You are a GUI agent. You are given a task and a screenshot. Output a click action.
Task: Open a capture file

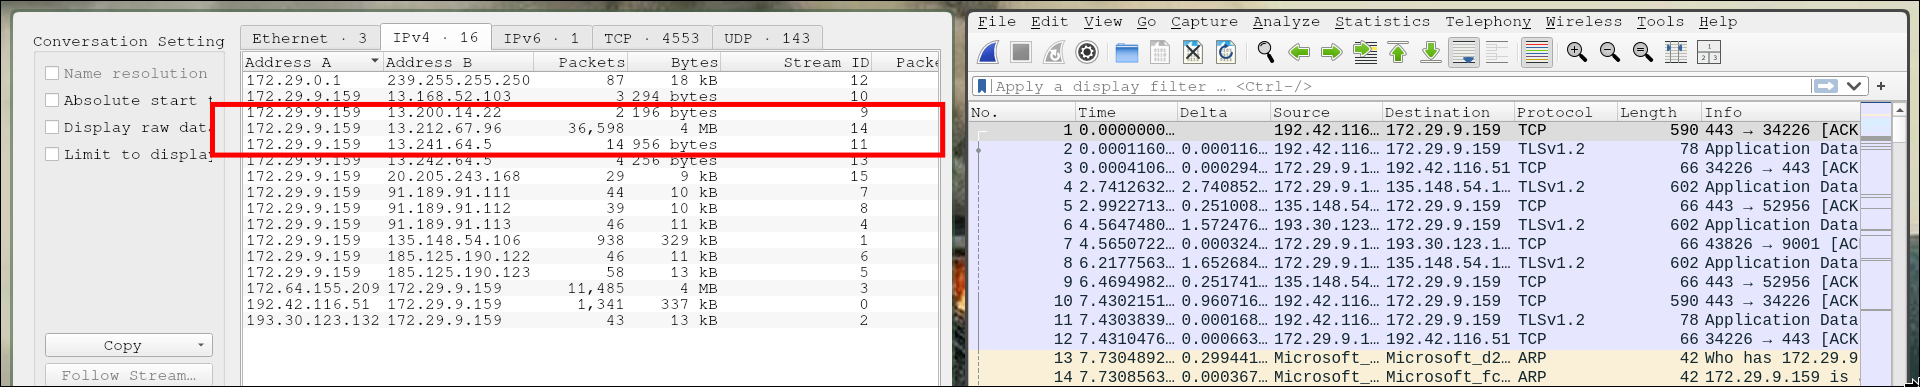[x=1127, y=52]
